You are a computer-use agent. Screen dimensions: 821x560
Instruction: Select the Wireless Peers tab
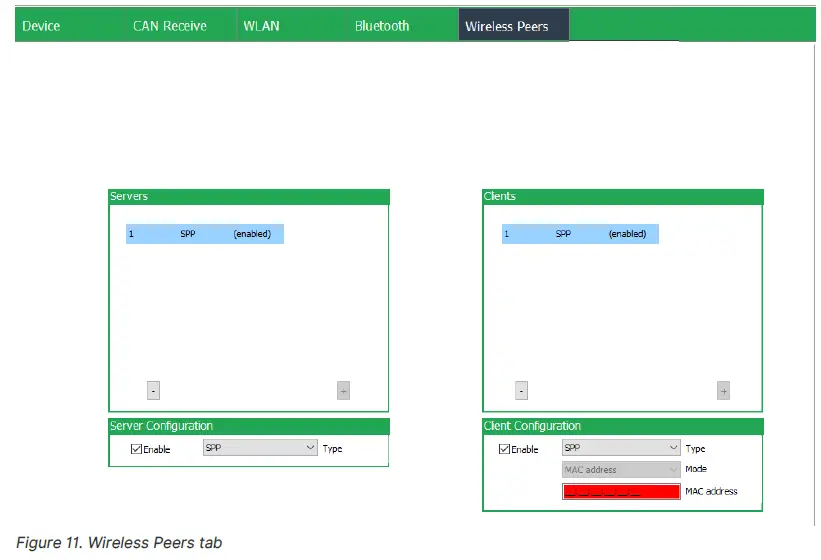507,26
